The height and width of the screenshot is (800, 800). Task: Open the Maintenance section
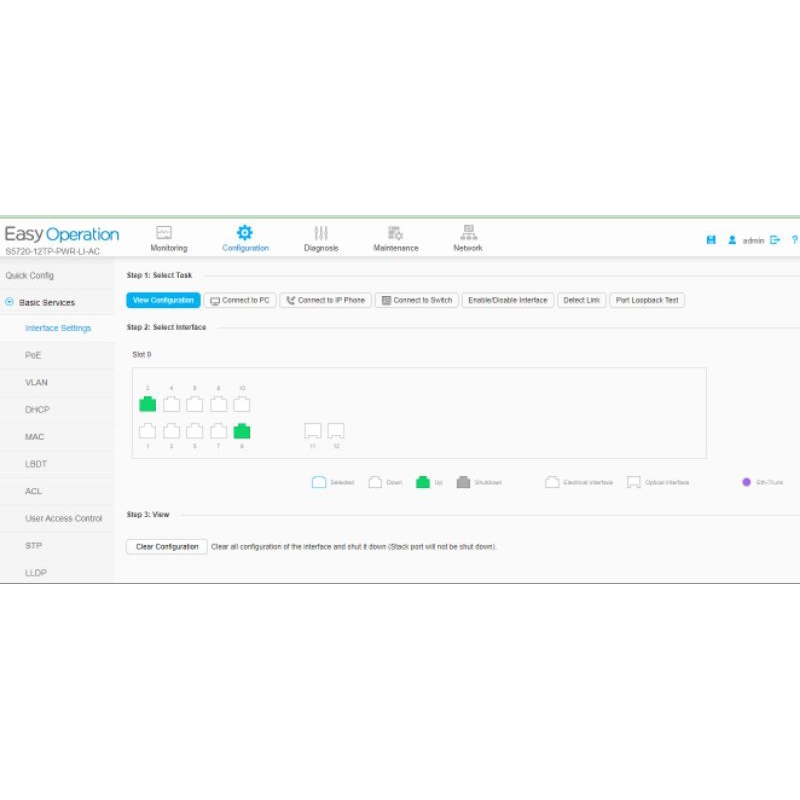click(396, 238)
